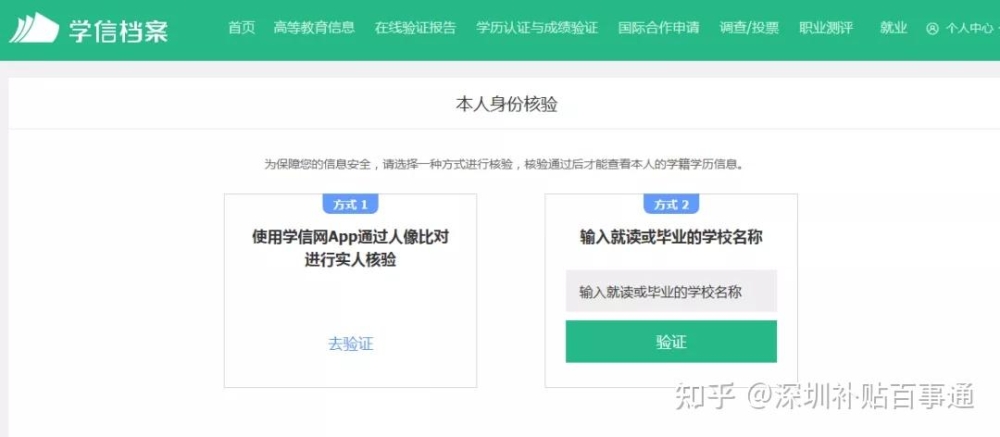1000x437 pixels.
Task: Click the 学信档案 logo text
Action: [x=119, y=29]
